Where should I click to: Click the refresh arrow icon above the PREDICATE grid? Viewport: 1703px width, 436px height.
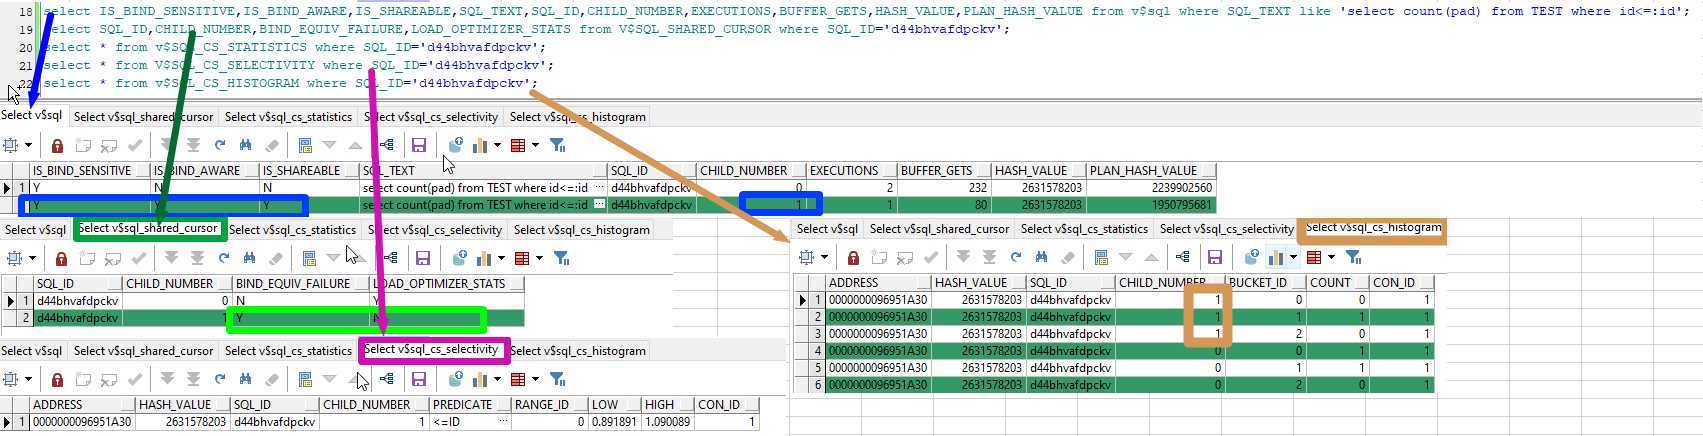tap(220, 379)
